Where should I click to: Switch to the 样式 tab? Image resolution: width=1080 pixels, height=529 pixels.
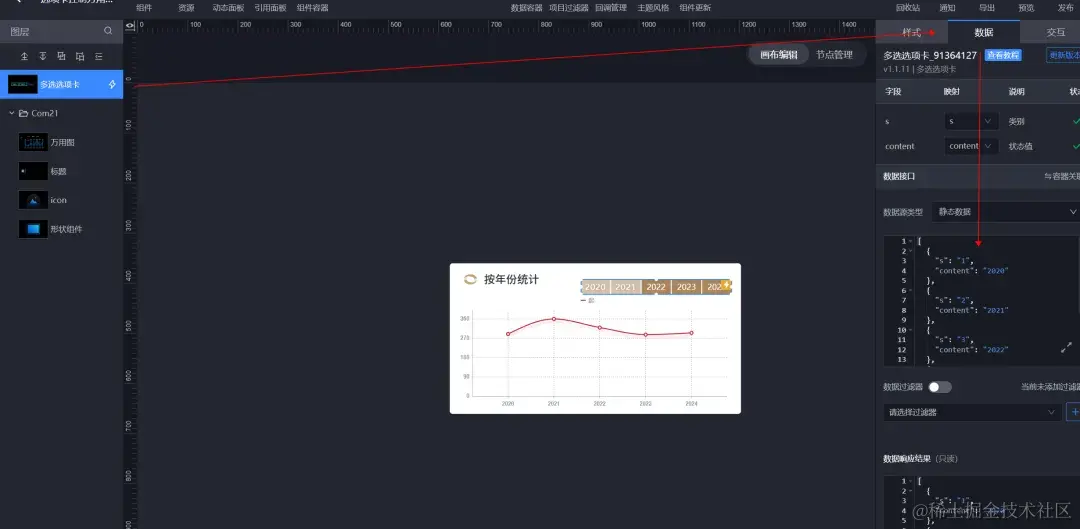[912, 32]
